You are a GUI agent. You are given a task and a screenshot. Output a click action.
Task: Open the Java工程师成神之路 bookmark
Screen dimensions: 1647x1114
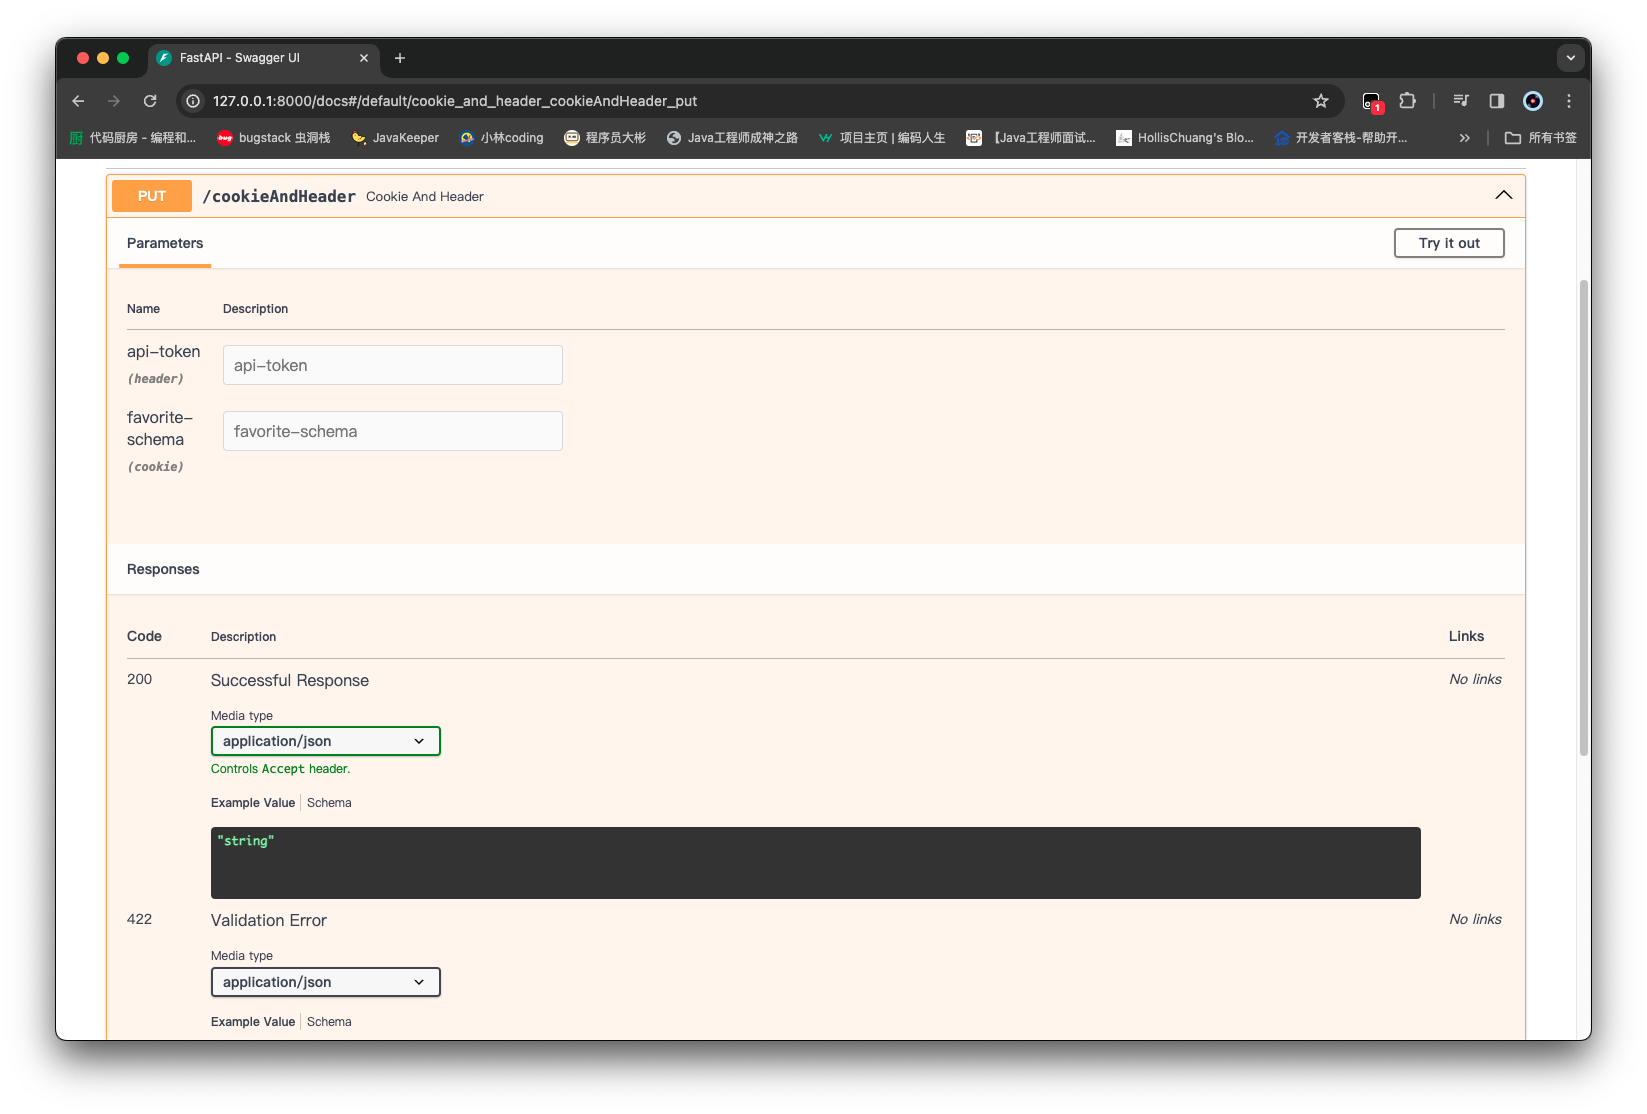click(x=732, y=138)
